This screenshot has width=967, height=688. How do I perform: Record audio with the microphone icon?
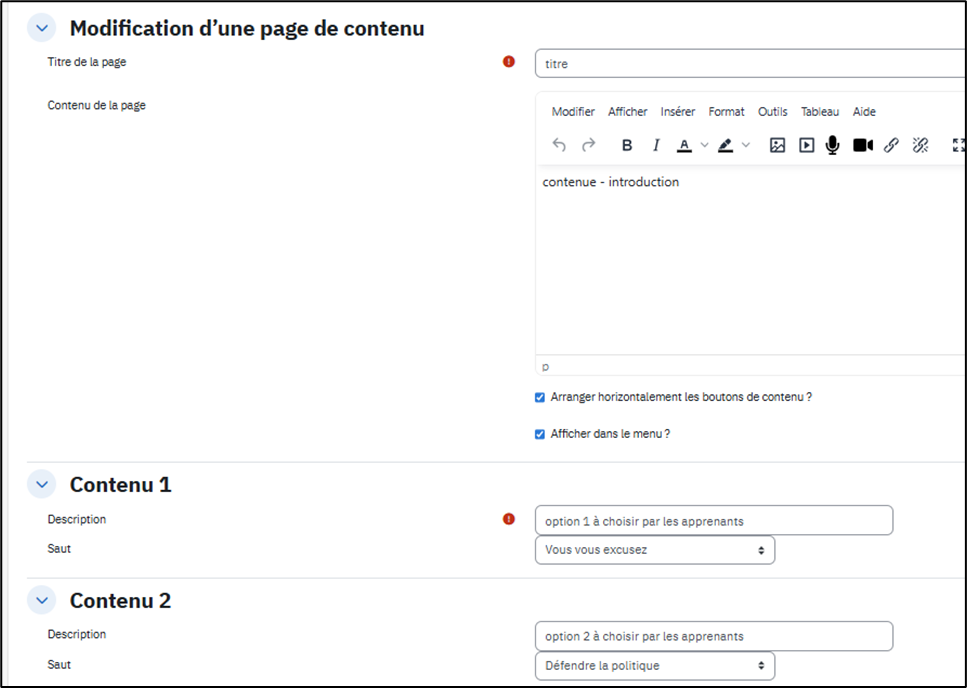click(832, 145)
